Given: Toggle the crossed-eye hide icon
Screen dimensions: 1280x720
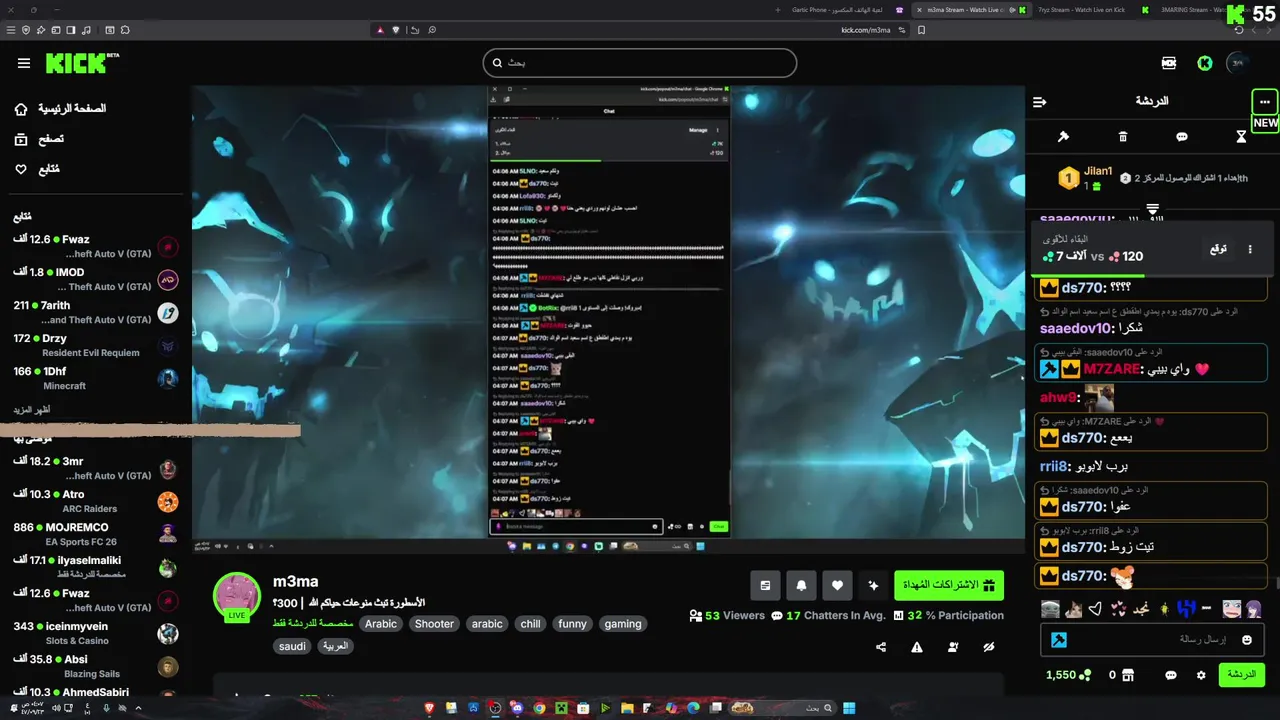Looking at the screenshot, I should pos(989,647).
